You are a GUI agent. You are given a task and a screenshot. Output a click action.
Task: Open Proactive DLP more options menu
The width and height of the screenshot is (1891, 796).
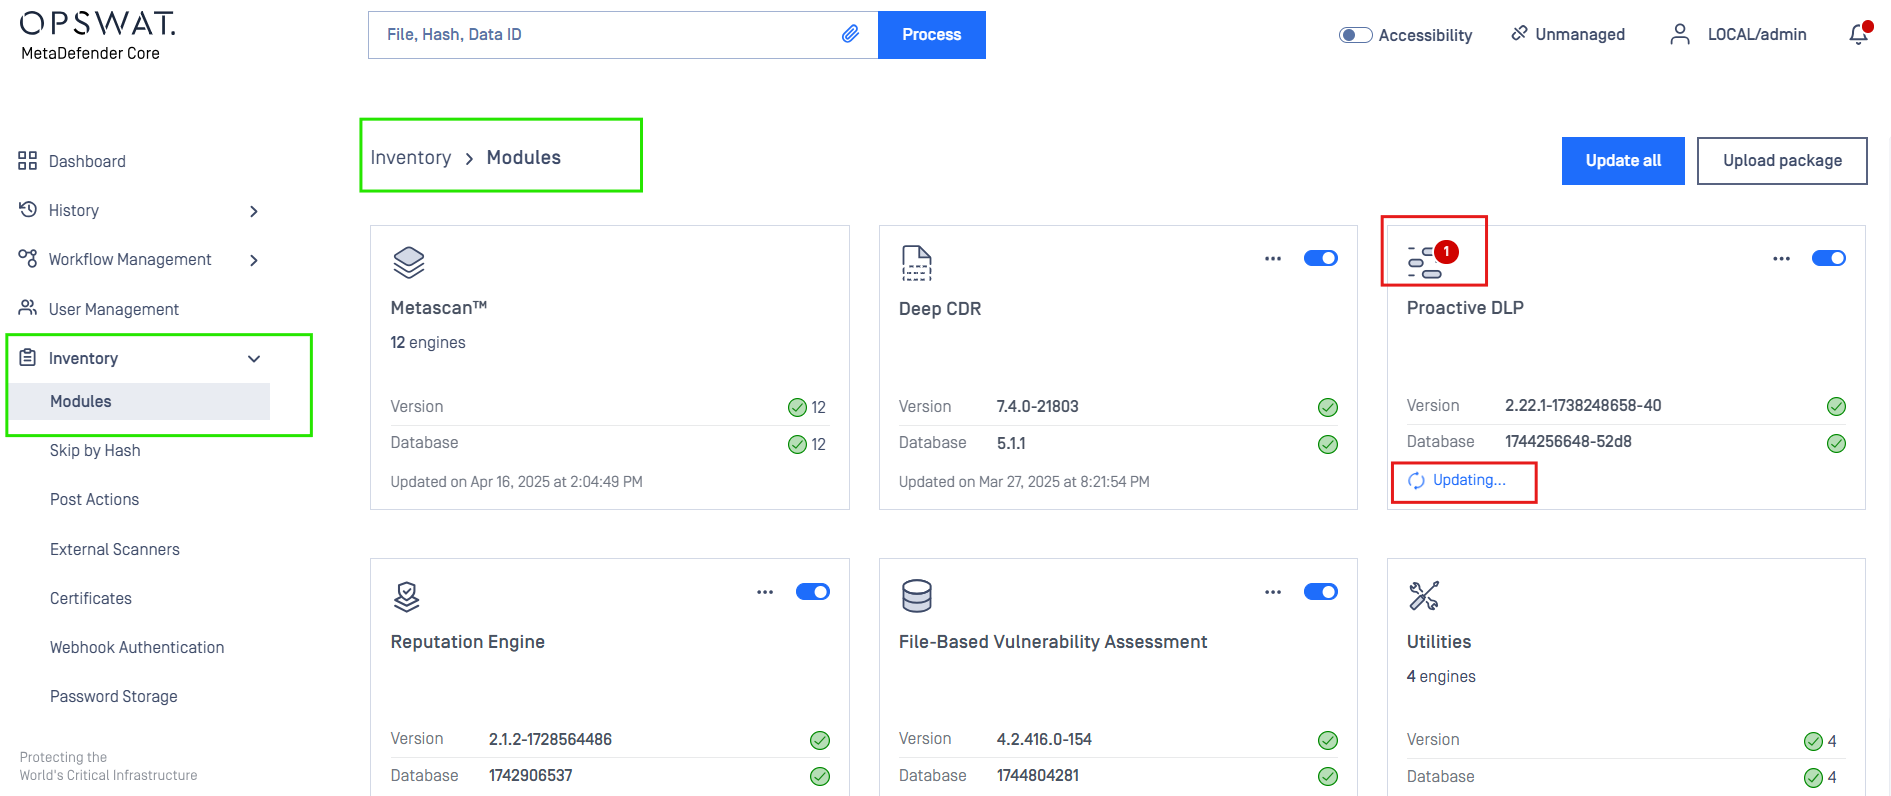[x=1782, y=258]
